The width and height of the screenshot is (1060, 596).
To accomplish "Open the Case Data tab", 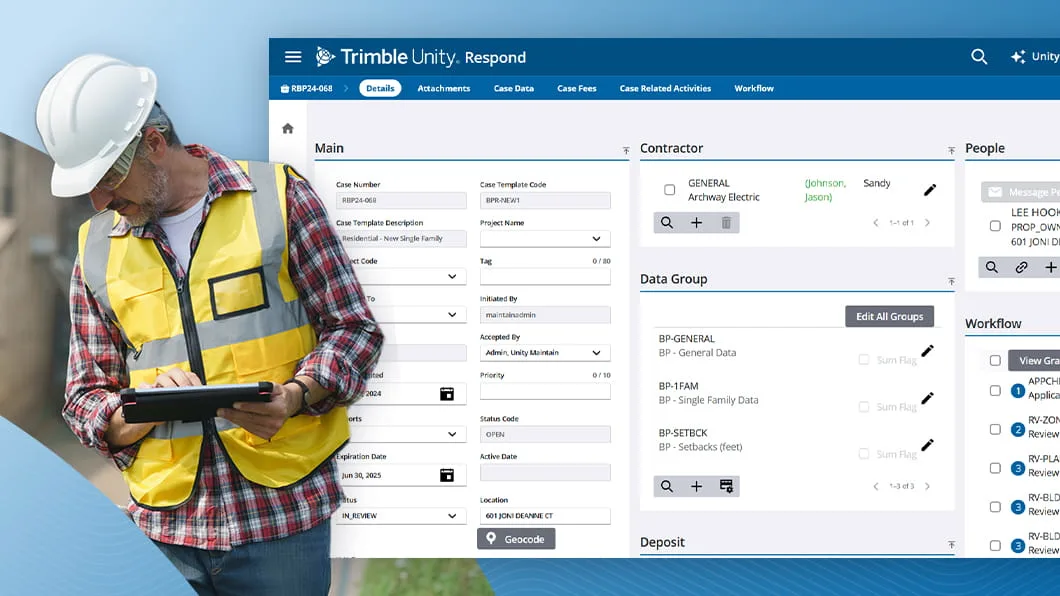I will pyautogui.click(x=514, y=89).
